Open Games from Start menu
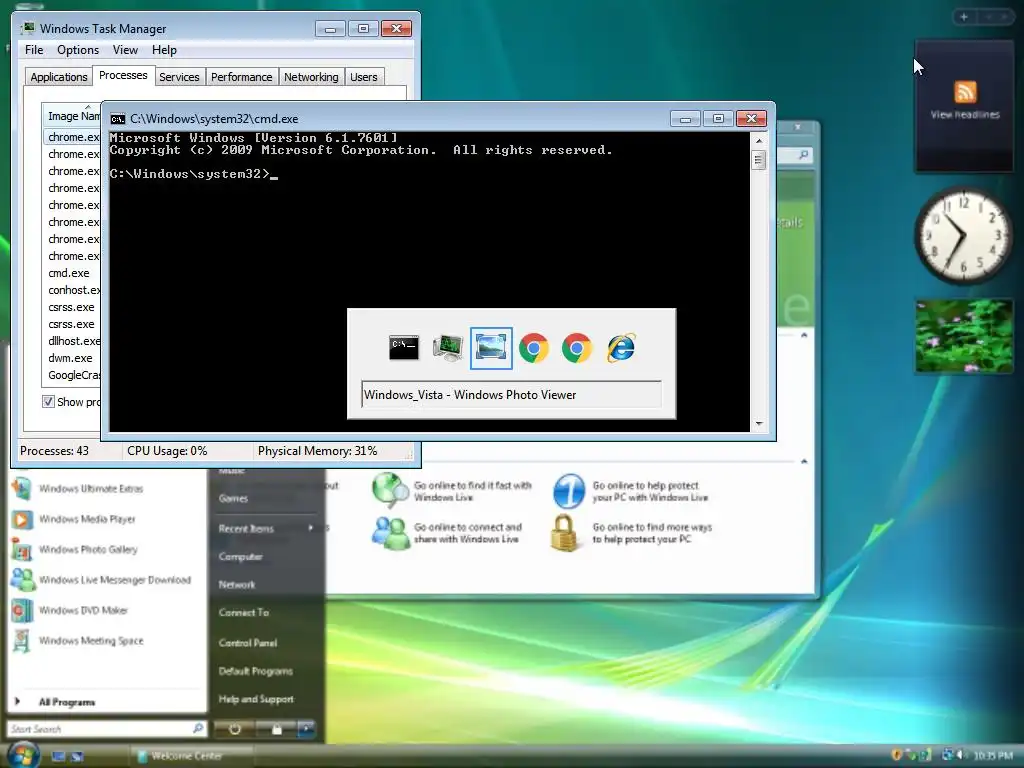This screenshot has width=1024, height=768. tap(233, 498)
